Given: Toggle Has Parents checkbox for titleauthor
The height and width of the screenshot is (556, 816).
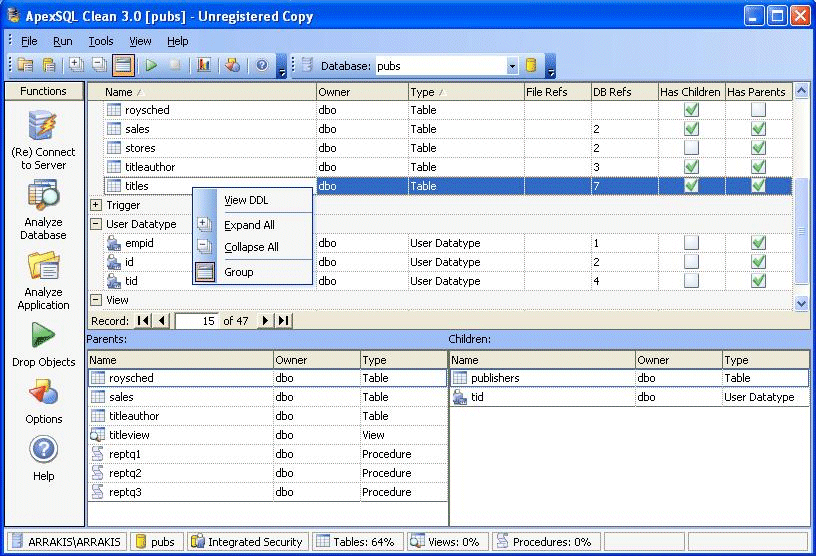Looking at the screenshot, I should [758, 167].
